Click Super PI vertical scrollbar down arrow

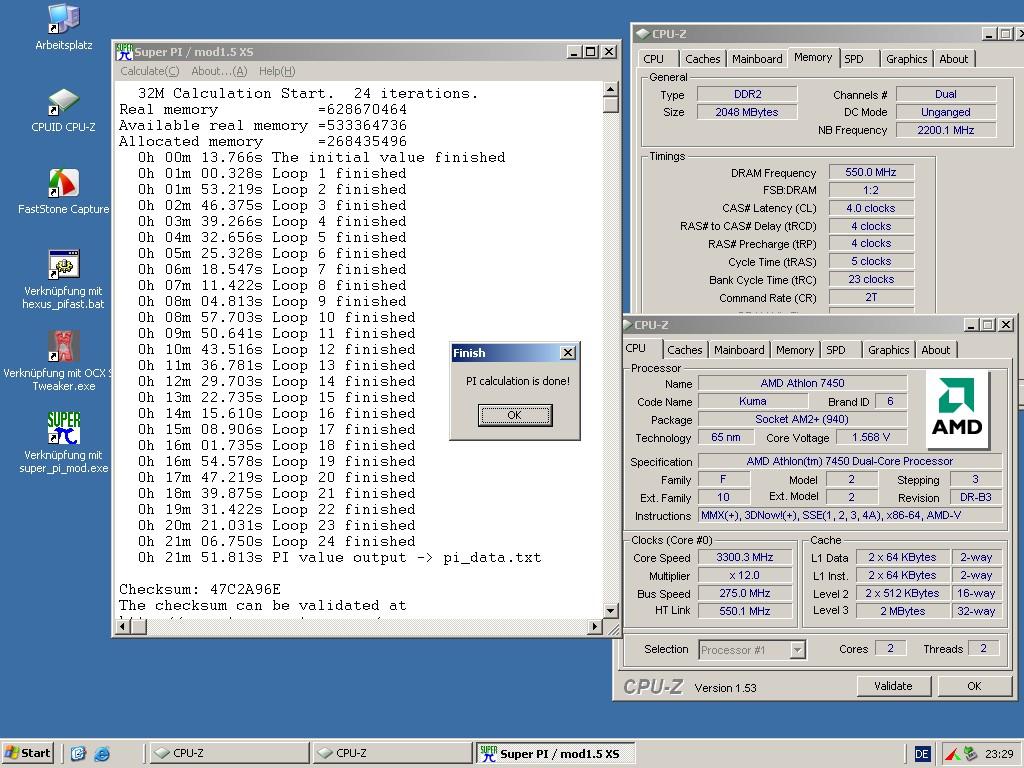611,611
